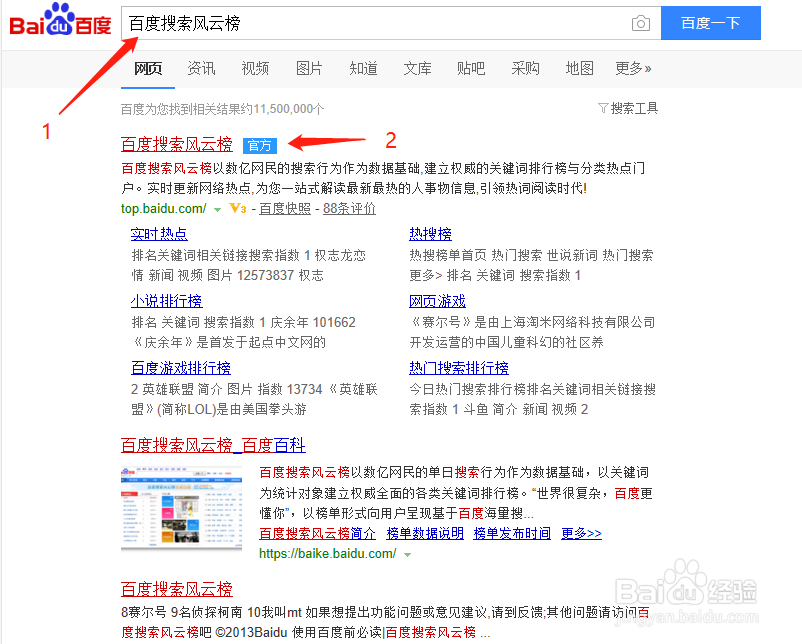Click snippet text 《赛尔号》是由上海淘米网络科技有限公司
The height and width of the screenshot is (644, 802).
coord(532,322)
